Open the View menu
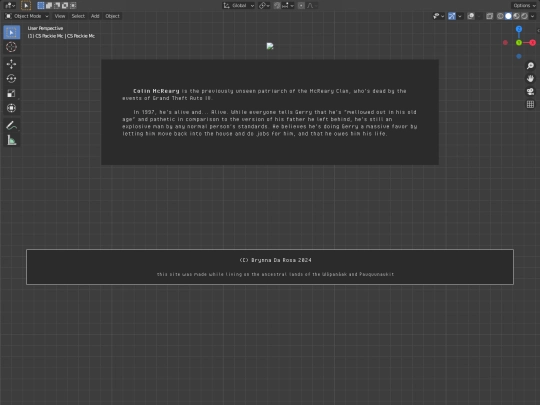The width and height of the screenshot is (540, 405). pyautogui.click(x=60, y=16)
